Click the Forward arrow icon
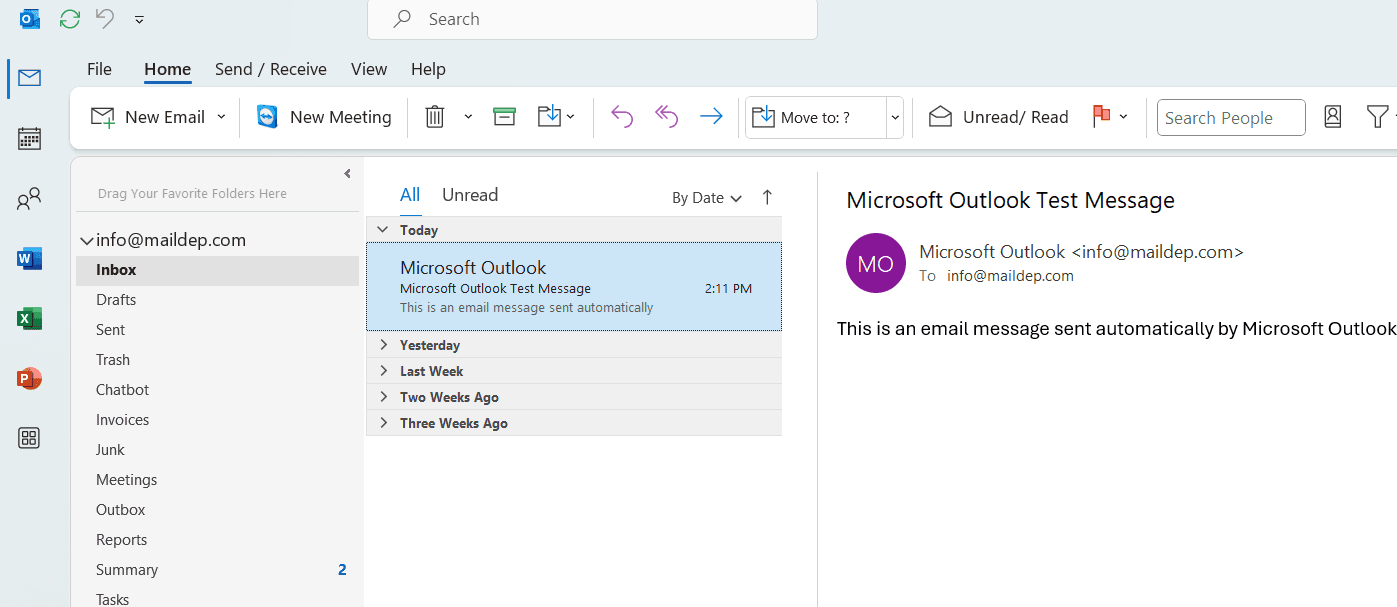Screen dimensions: 1397x607 [x=711, y=117]
